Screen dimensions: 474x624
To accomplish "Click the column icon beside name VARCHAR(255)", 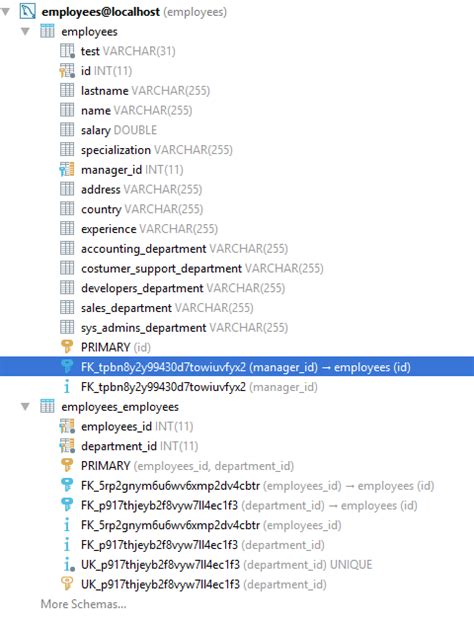I will pos(67,110).
